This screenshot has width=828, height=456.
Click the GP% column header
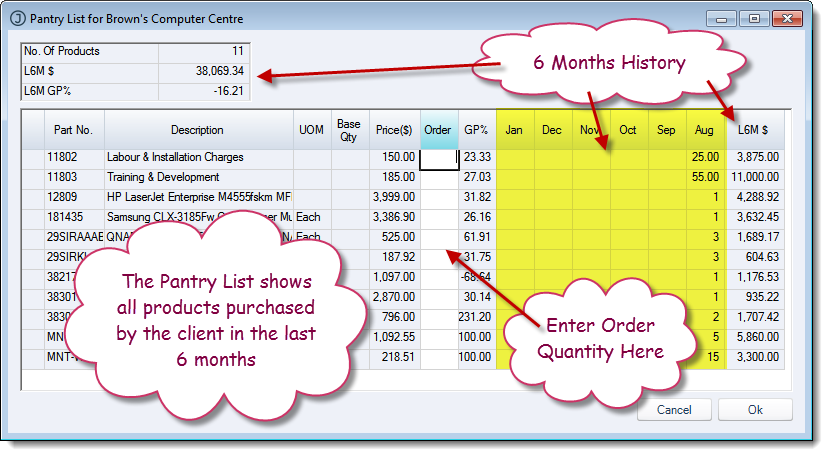click(477, 130)
